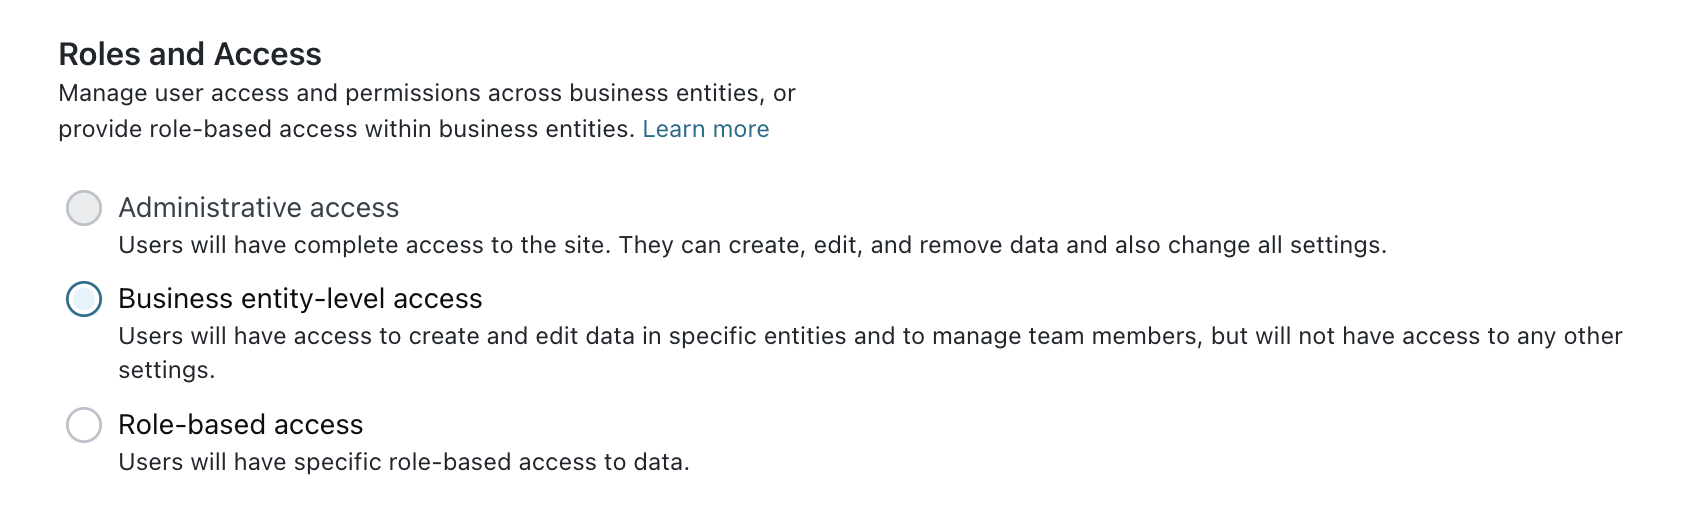This screenshot has width=1692, height=532.
Task: Click "Users will have specific role-based access" sentence
Action: coord(404,462)
